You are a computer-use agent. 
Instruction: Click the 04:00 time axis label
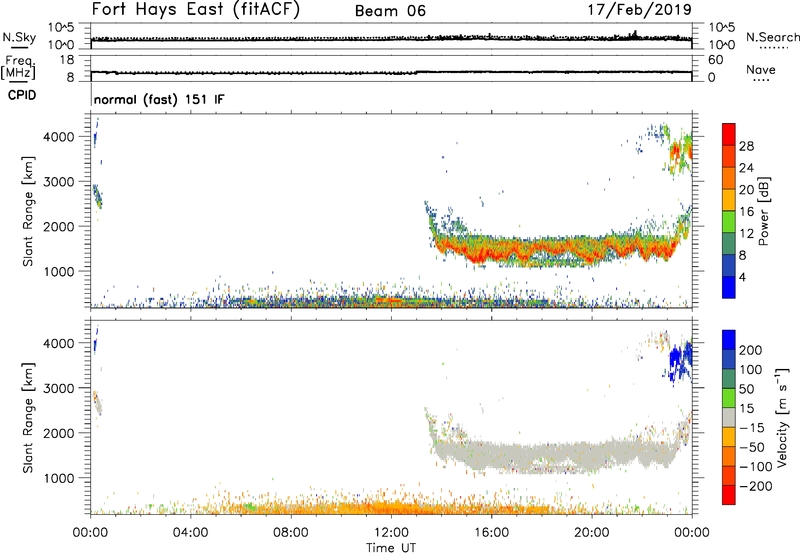[191, 533]
